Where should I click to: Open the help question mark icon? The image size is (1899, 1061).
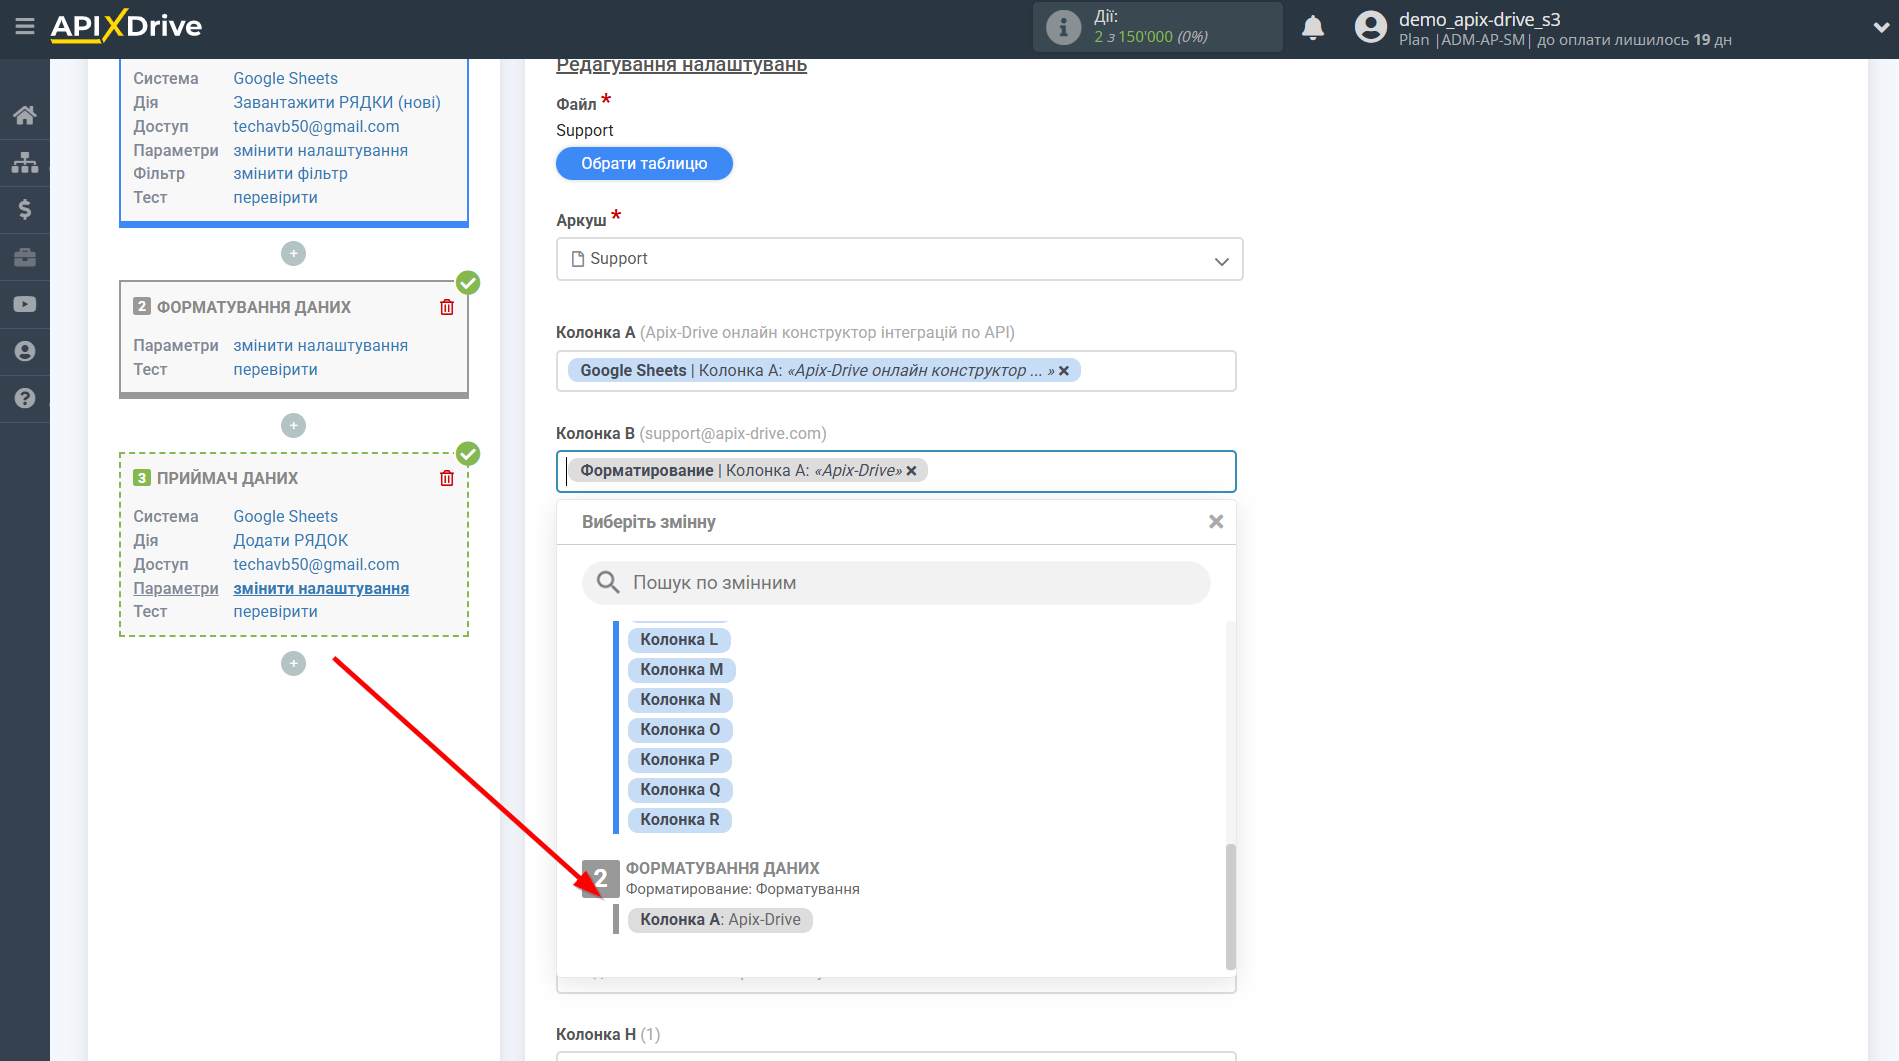[x=25, y=398]
